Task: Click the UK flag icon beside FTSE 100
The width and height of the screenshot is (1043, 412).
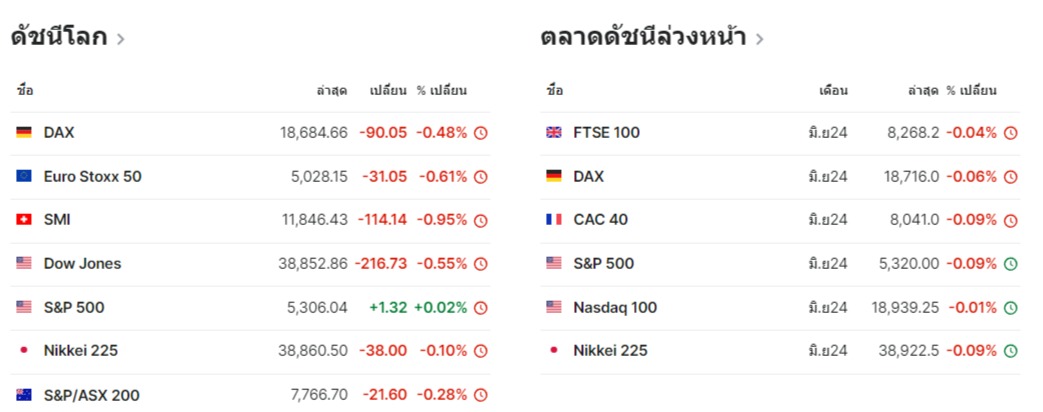Action: pos(554,133)
